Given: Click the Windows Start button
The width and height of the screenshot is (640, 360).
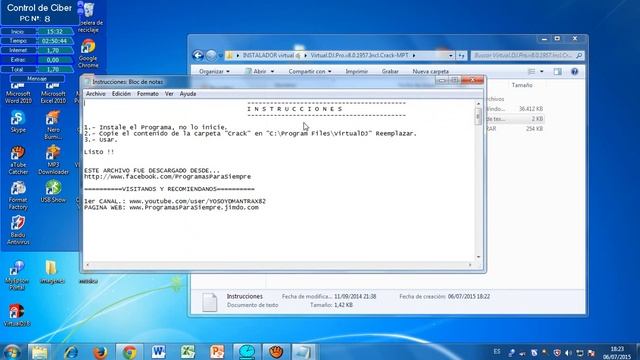Looking at the screenshot, I should tap(11, 352).
